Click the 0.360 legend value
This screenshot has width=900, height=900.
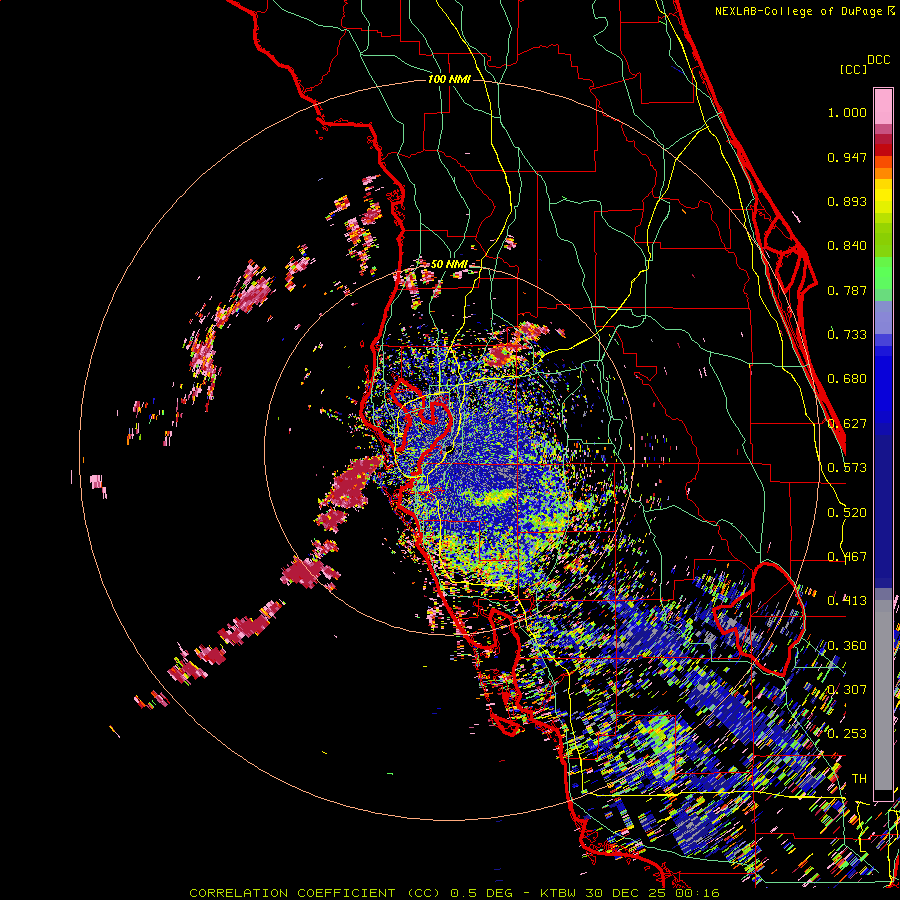(x=847, y=646)
